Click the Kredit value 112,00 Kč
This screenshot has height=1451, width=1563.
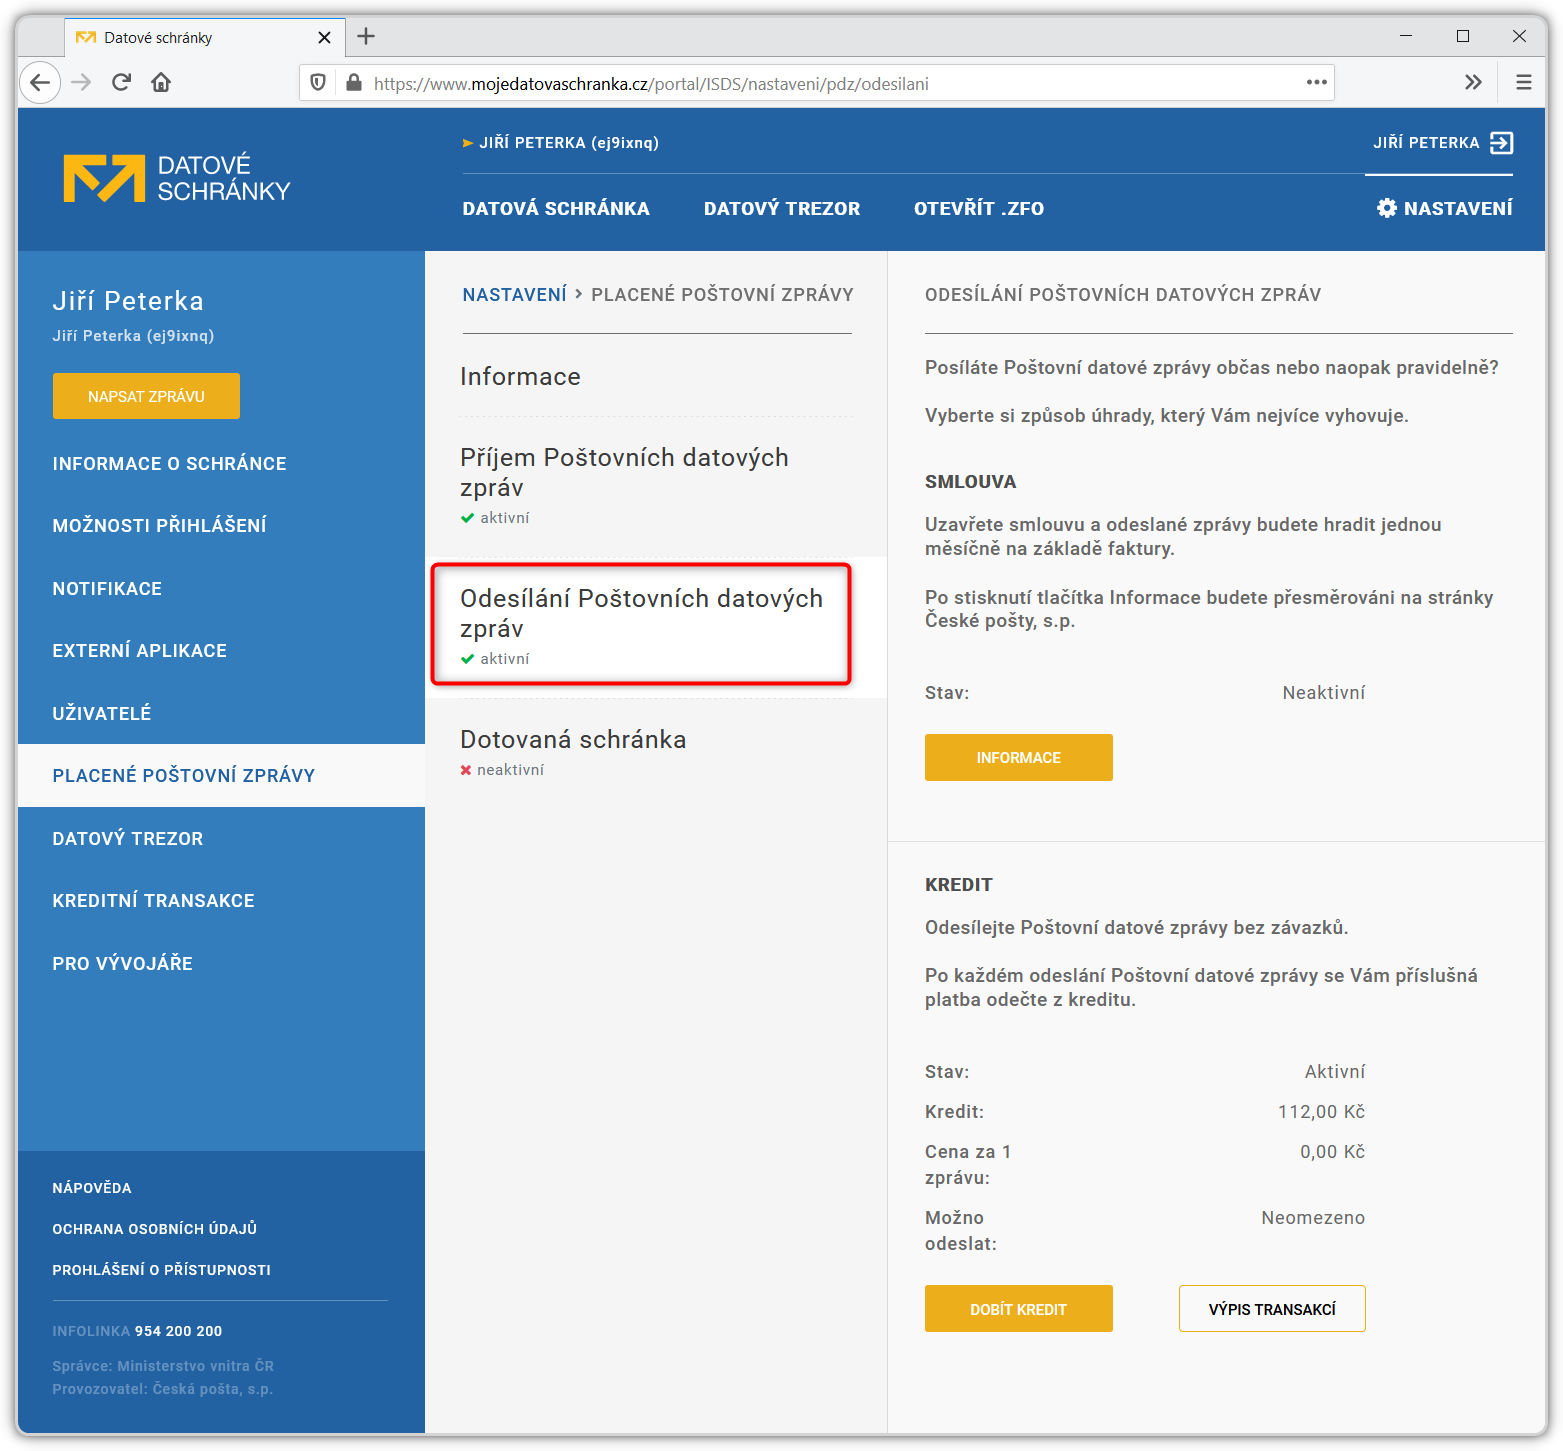click(x=1321, y=1111)
